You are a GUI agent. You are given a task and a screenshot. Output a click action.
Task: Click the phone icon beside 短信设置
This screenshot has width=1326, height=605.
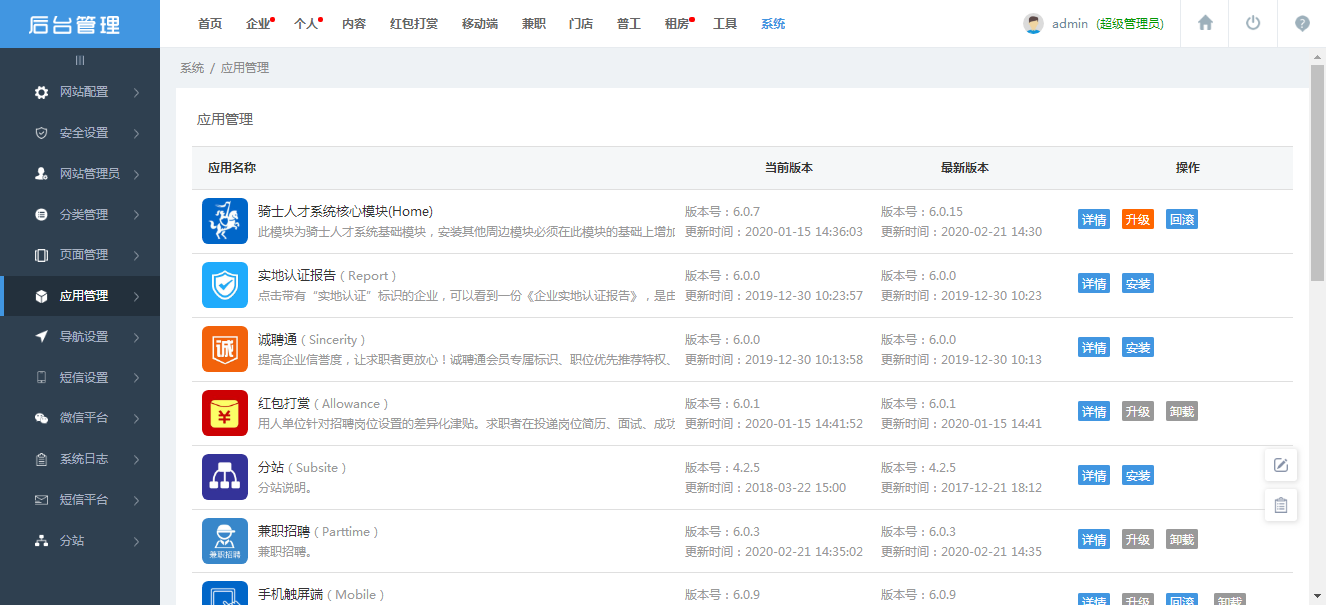(41, 377)
